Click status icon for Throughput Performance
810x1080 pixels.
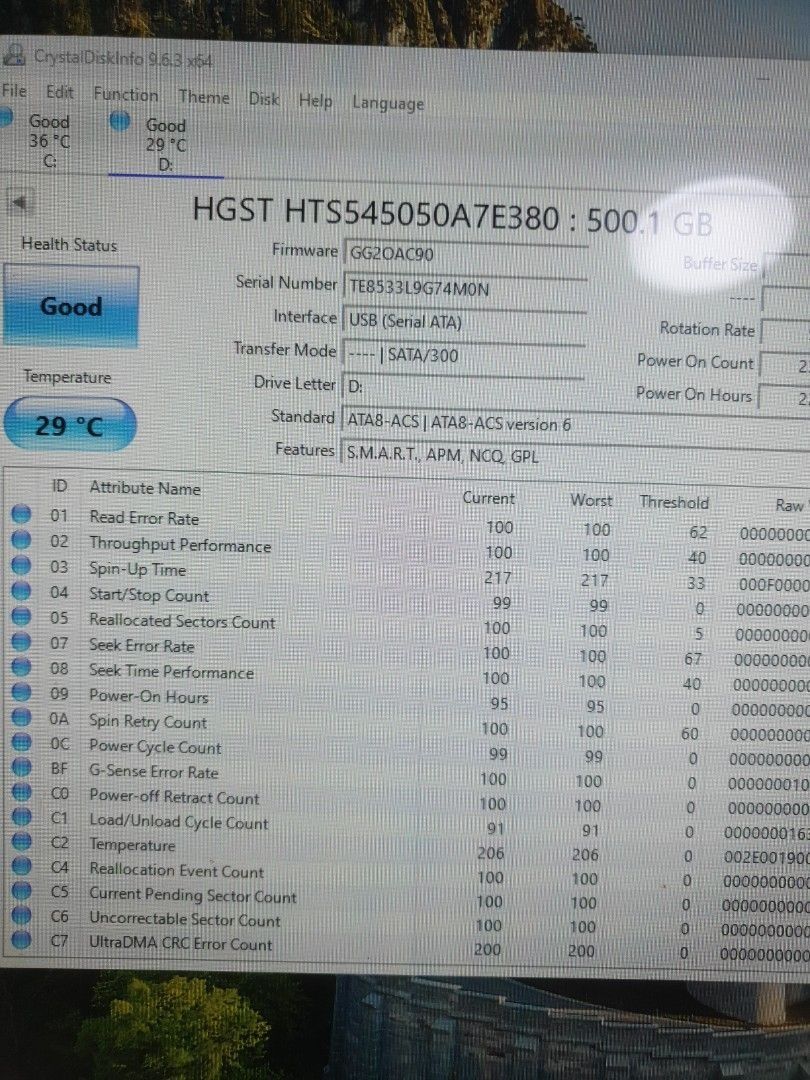coord(21,540)
